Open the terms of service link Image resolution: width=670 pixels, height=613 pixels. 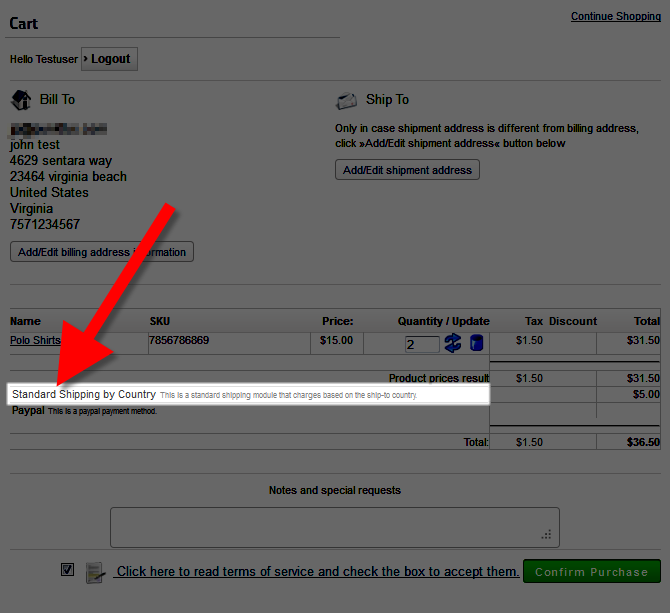(317, 572)
